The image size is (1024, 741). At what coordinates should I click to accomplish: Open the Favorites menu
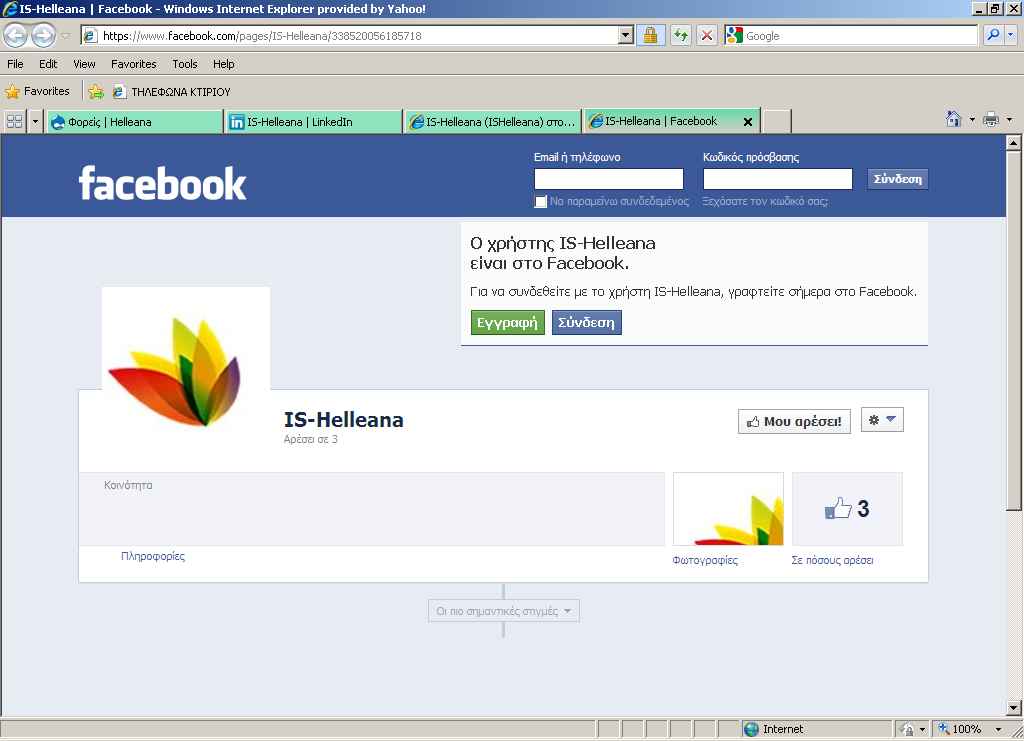[133, 64]
